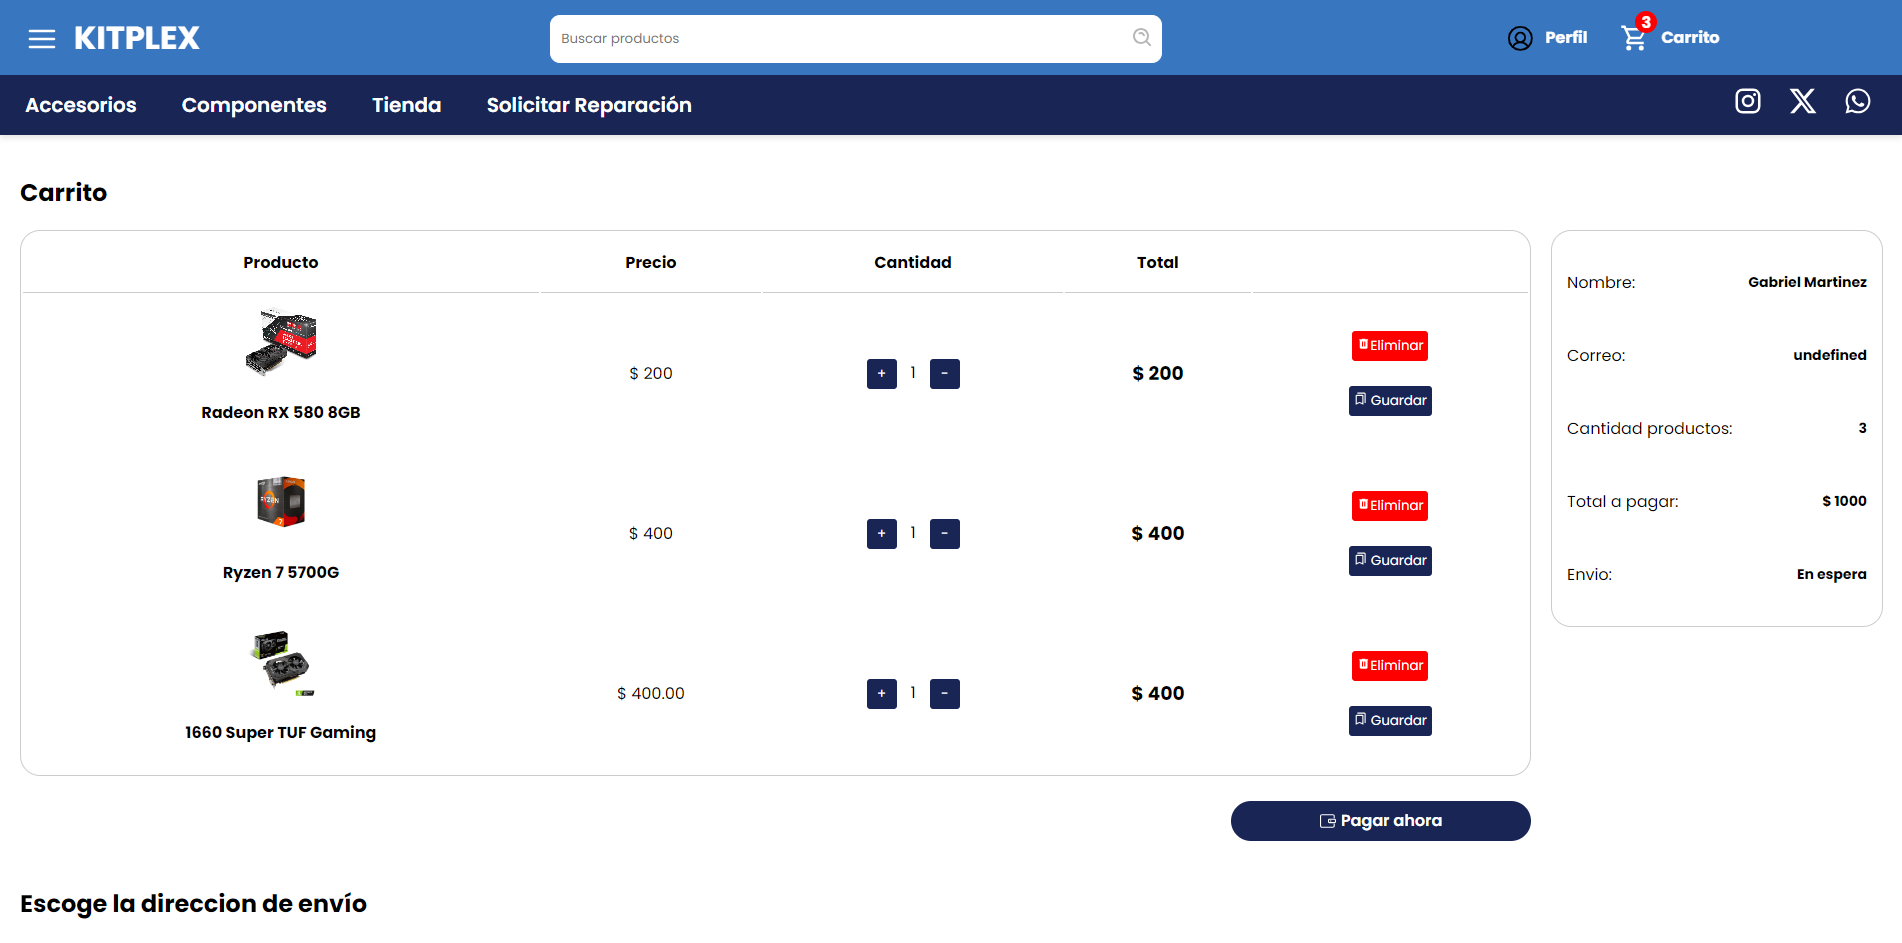Decrease quantity of 1660 Super TUF Gaming

[945, 694]
